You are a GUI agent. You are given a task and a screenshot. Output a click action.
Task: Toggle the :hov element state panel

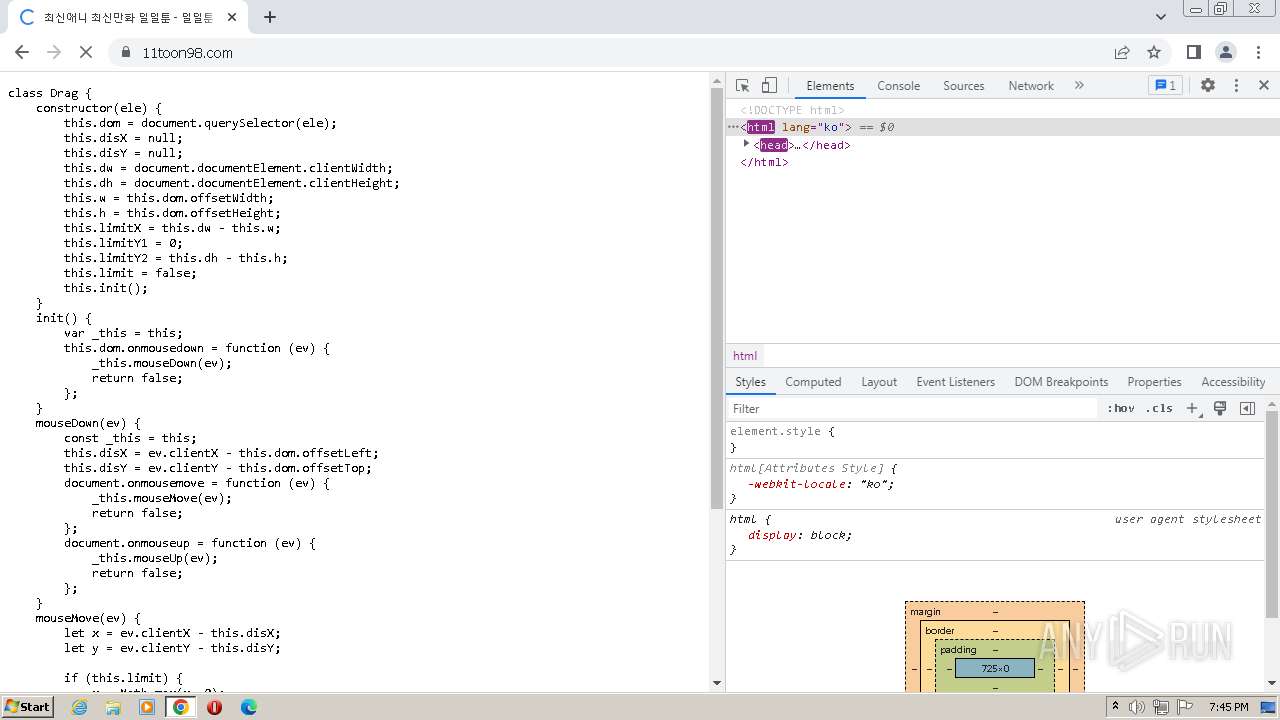(1121, 408)
